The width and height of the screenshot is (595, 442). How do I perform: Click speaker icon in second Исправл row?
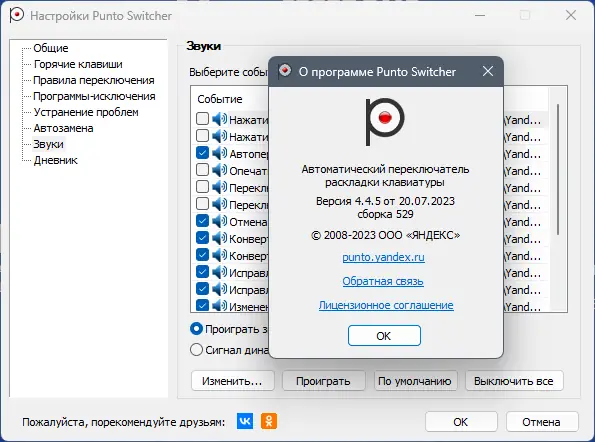click(220, 289)
